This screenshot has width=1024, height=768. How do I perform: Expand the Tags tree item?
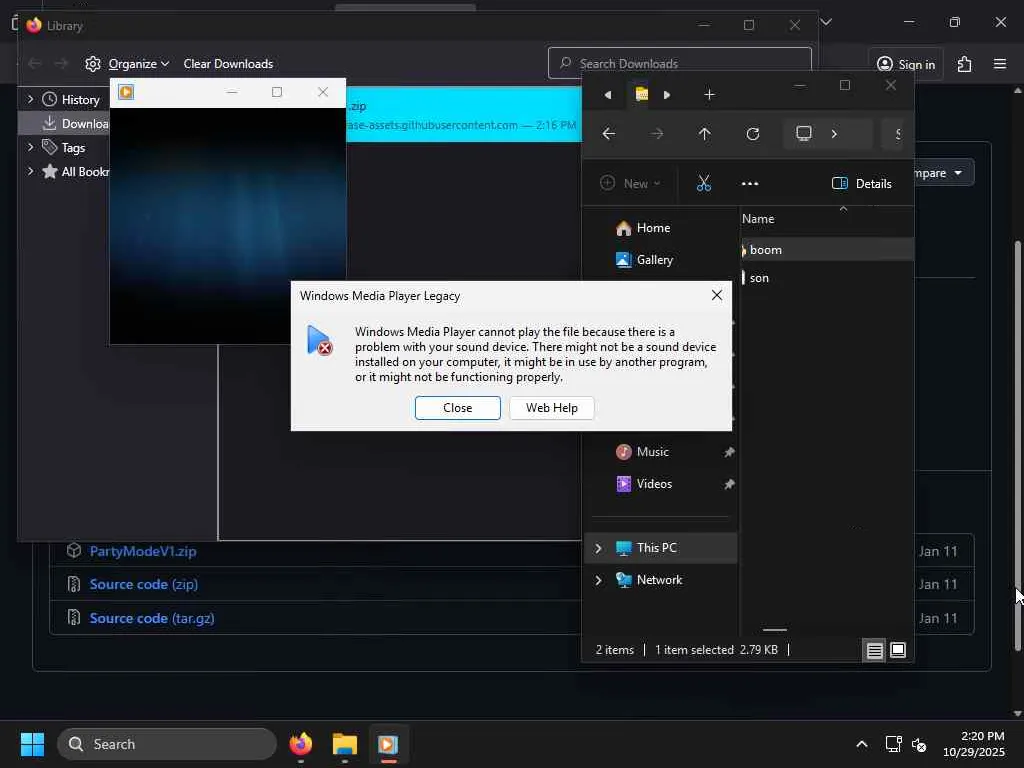[x=30, y=148]
